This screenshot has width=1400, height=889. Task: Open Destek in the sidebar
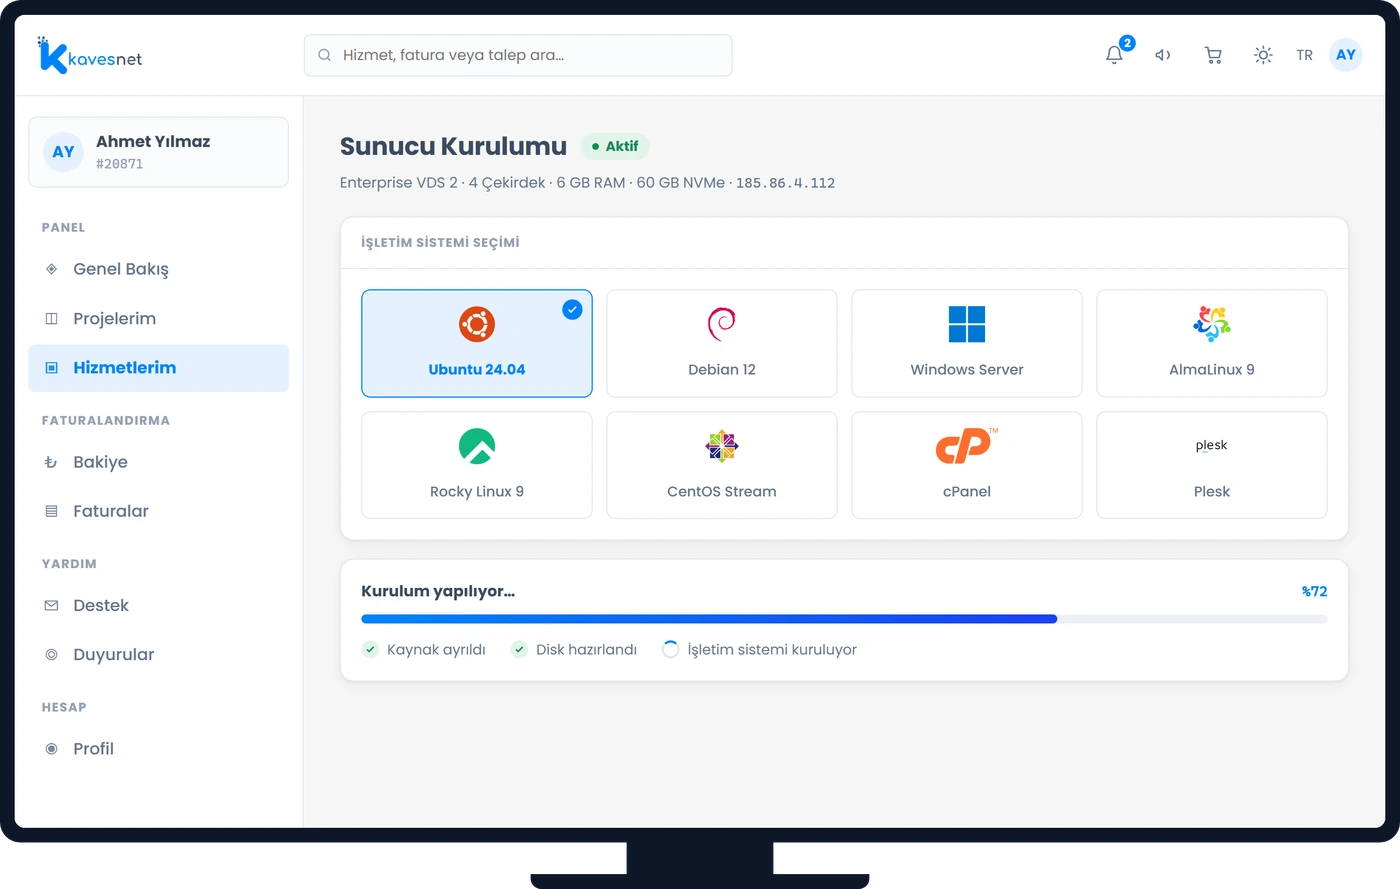(158, 605)
